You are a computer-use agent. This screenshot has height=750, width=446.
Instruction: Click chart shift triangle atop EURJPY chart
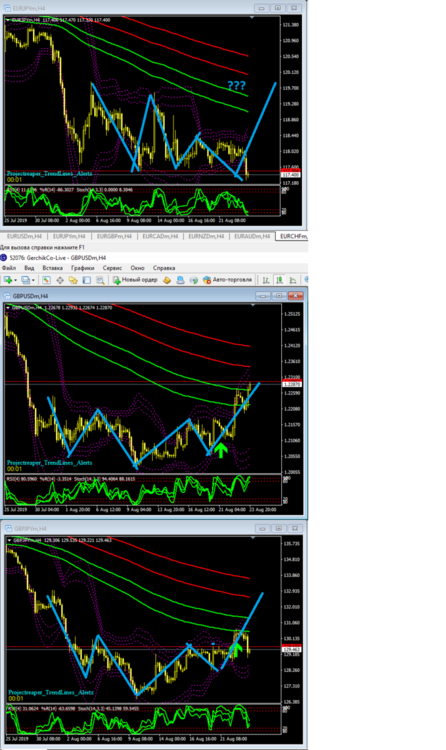point(252,17)
